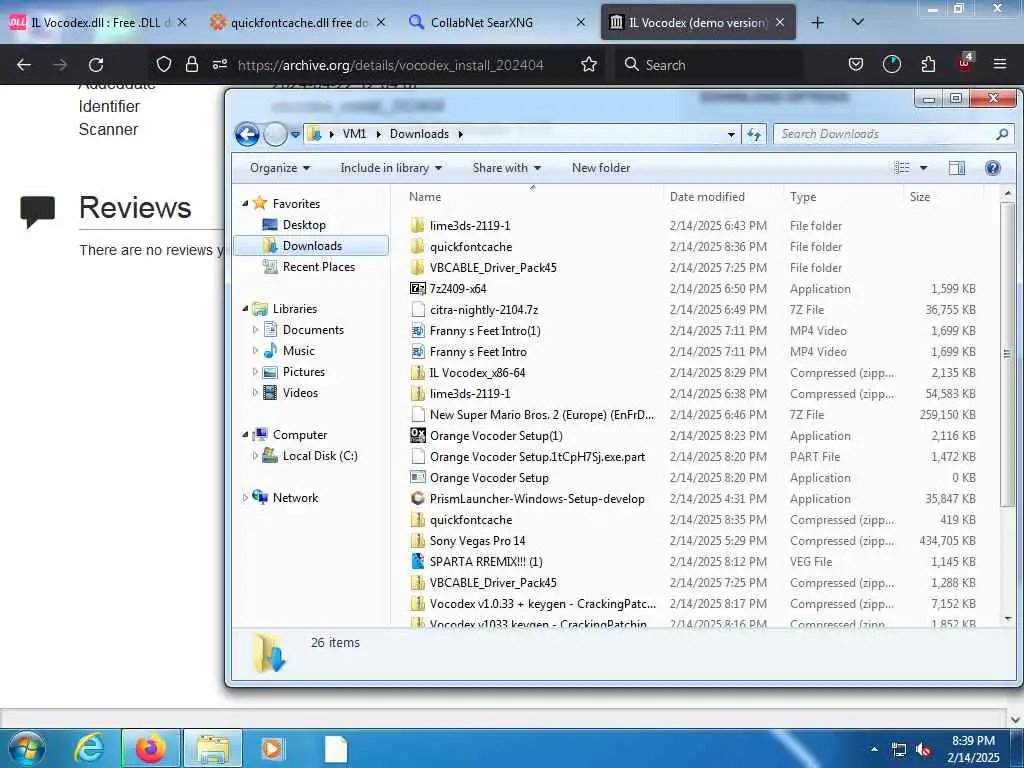Open Firefox extensions puzzle icon
The height and width of the screenshot is (768, 1024).
(x=928, y=65)
